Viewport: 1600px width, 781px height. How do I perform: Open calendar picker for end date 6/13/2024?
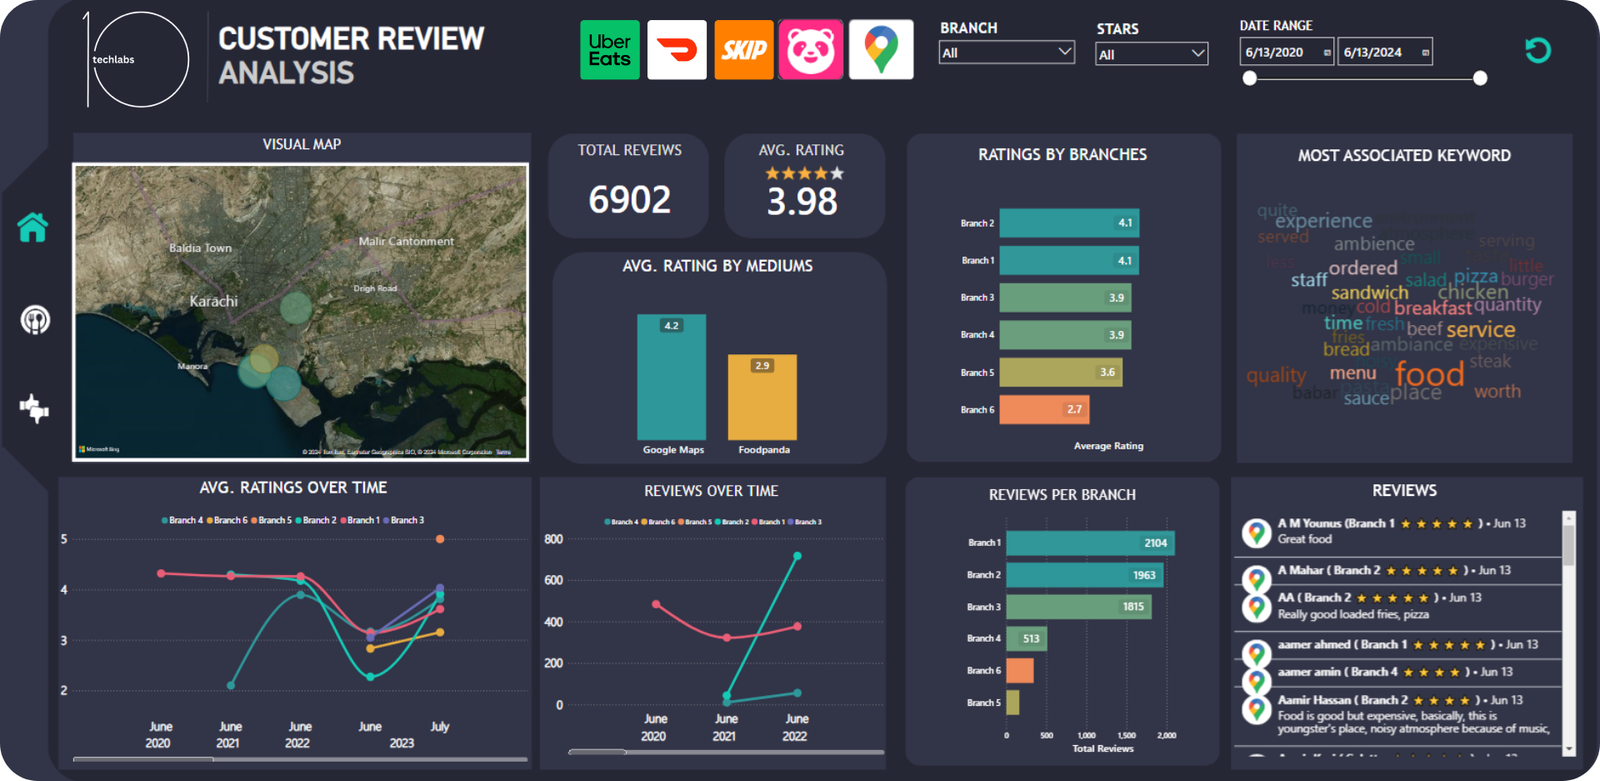[x=1425, y=53]
